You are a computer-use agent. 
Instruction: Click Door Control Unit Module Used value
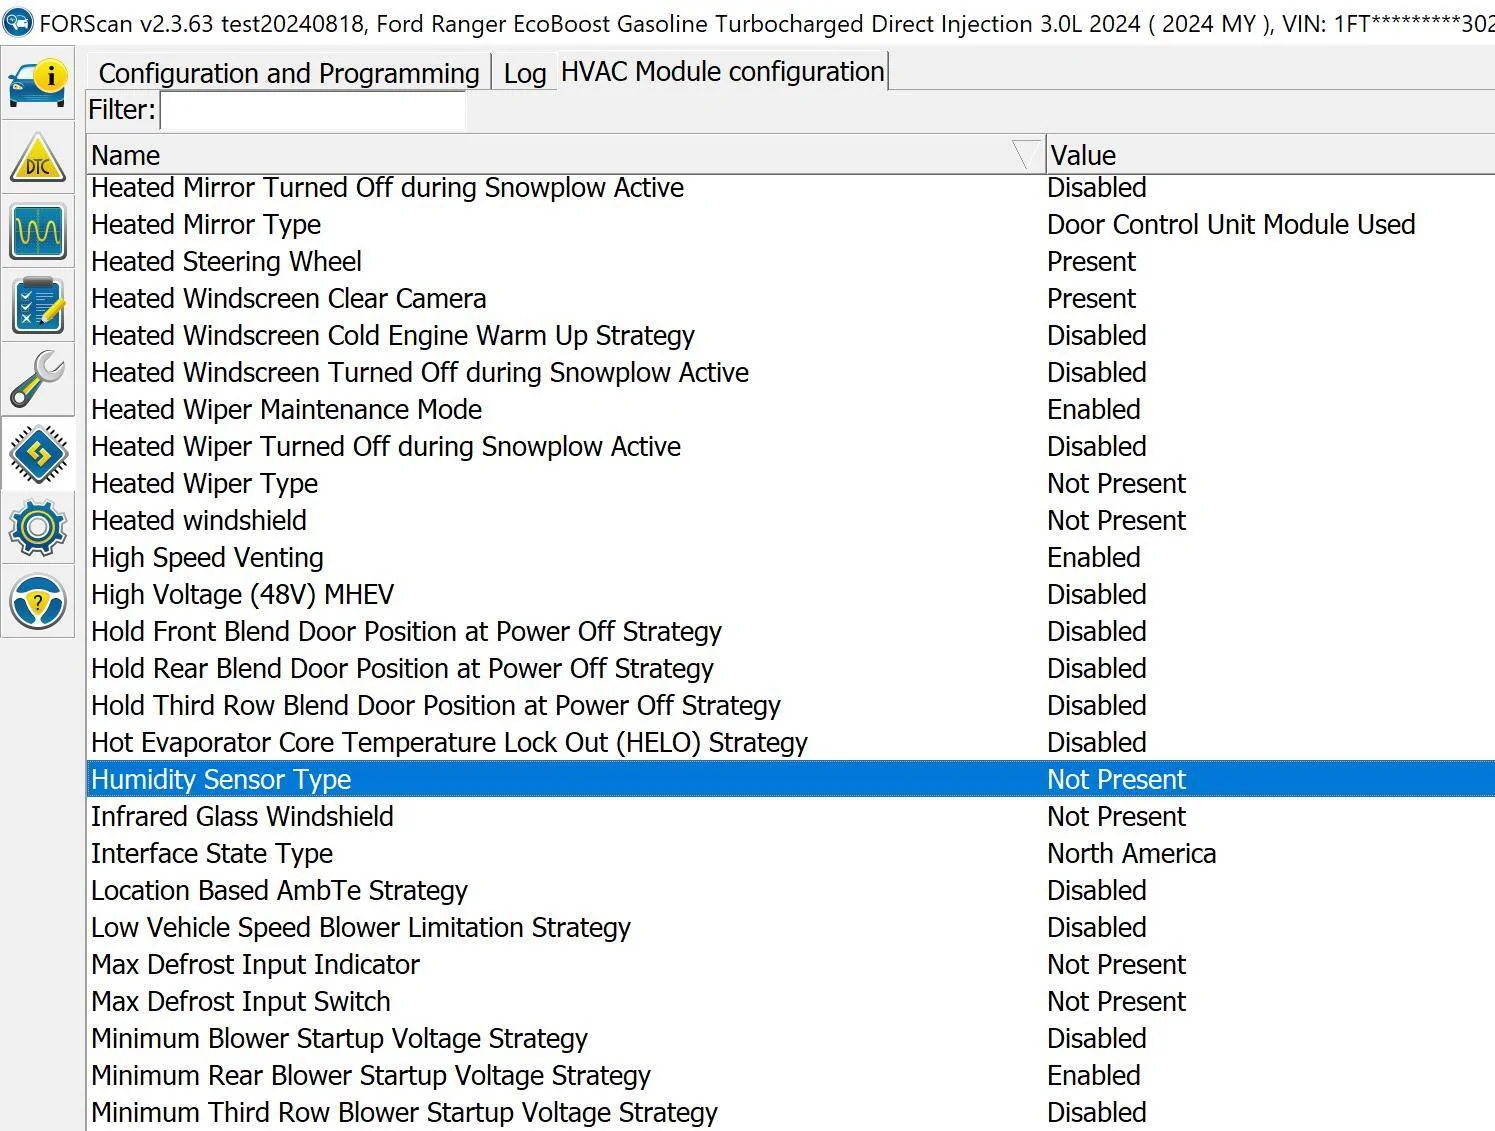tap(1231, 224)
